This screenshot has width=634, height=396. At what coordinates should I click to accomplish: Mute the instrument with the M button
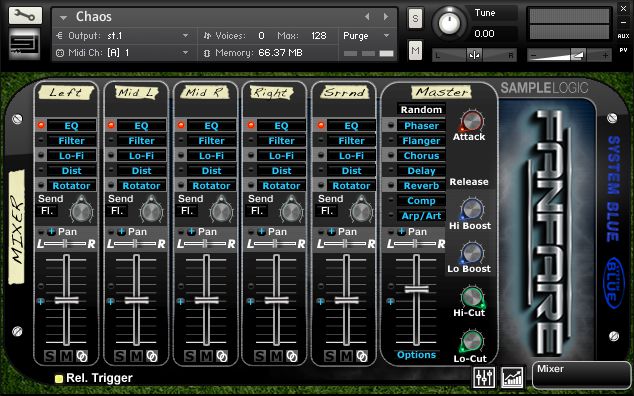click(415, 51)
